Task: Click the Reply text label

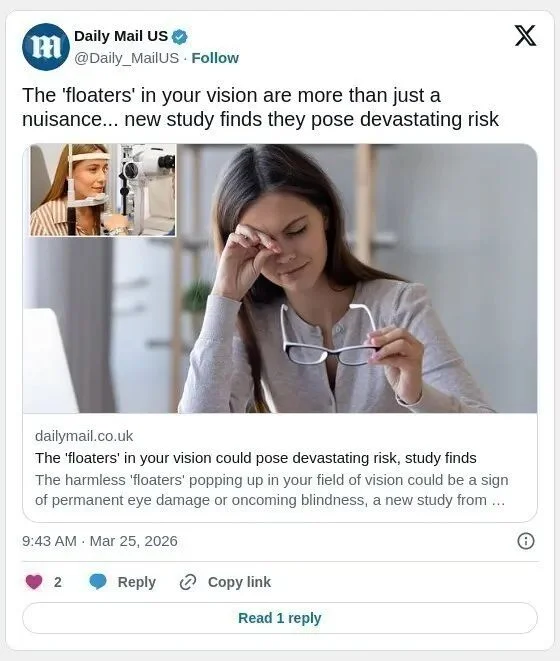Action: point(137,582)
